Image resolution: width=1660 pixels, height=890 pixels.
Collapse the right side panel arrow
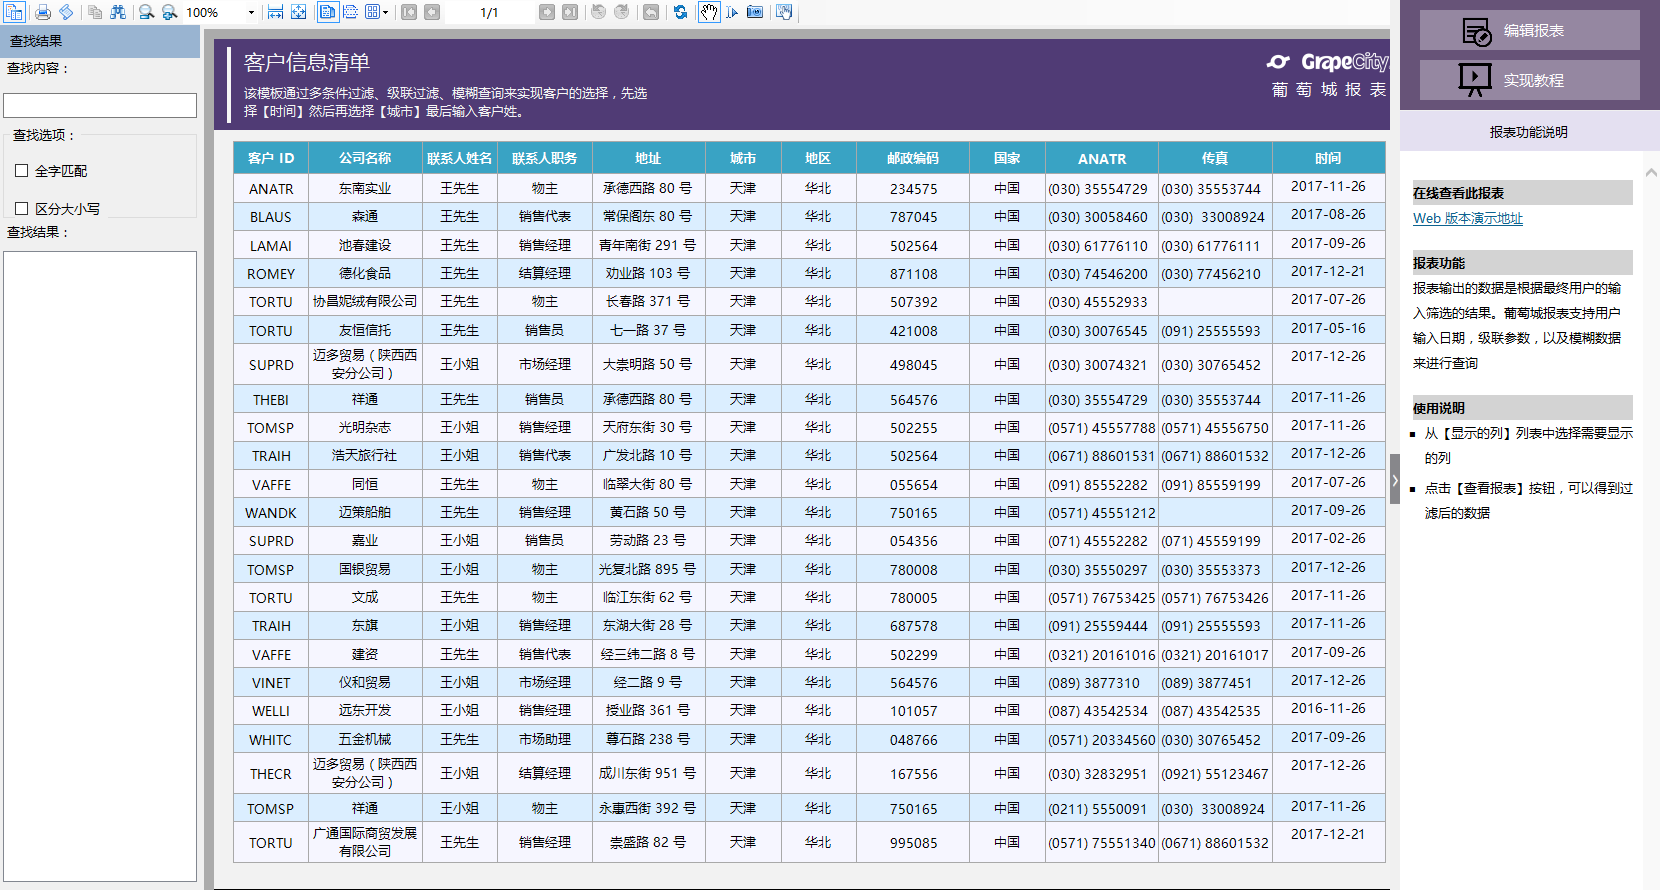tap(1395, 479)
